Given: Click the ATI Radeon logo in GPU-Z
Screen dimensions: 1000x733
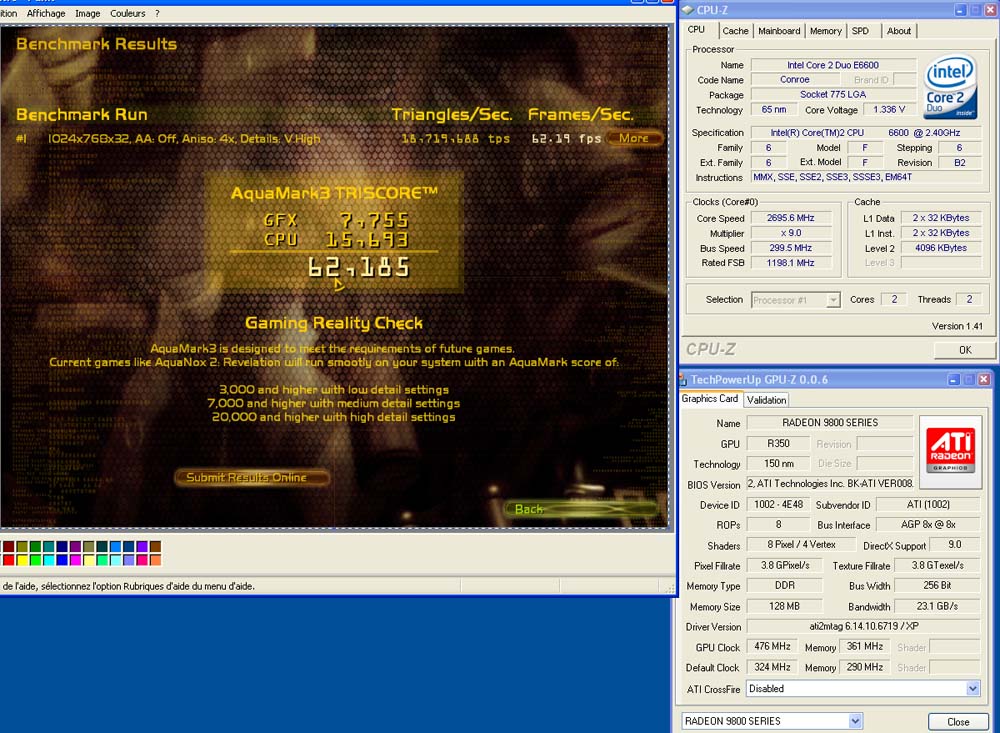Looking at the screenshot, I should pos(950,451).
